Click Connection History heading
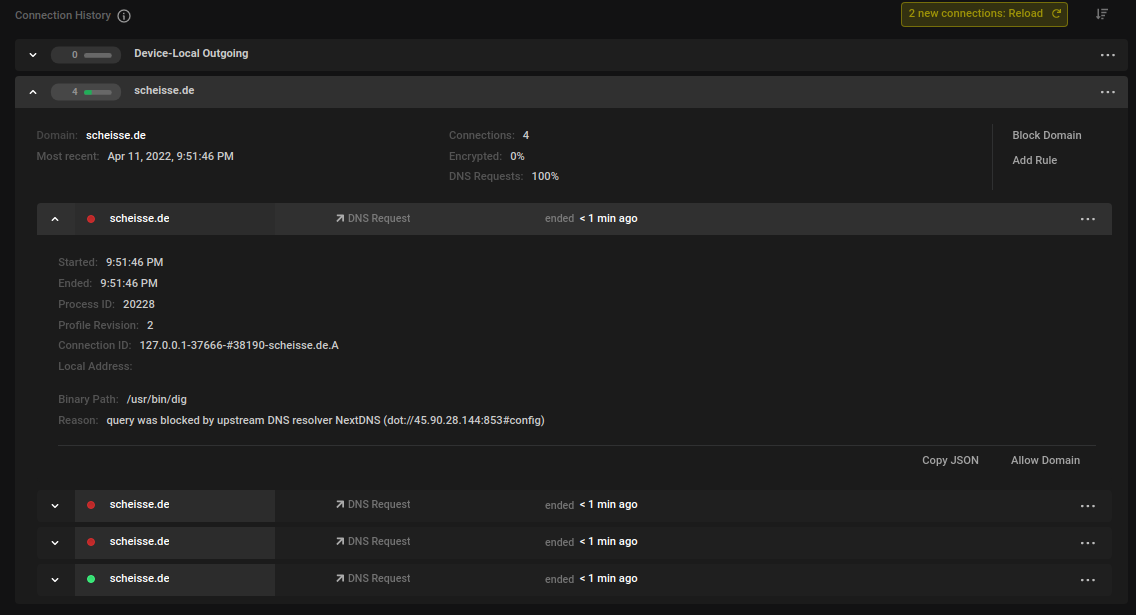 (63, 15)
